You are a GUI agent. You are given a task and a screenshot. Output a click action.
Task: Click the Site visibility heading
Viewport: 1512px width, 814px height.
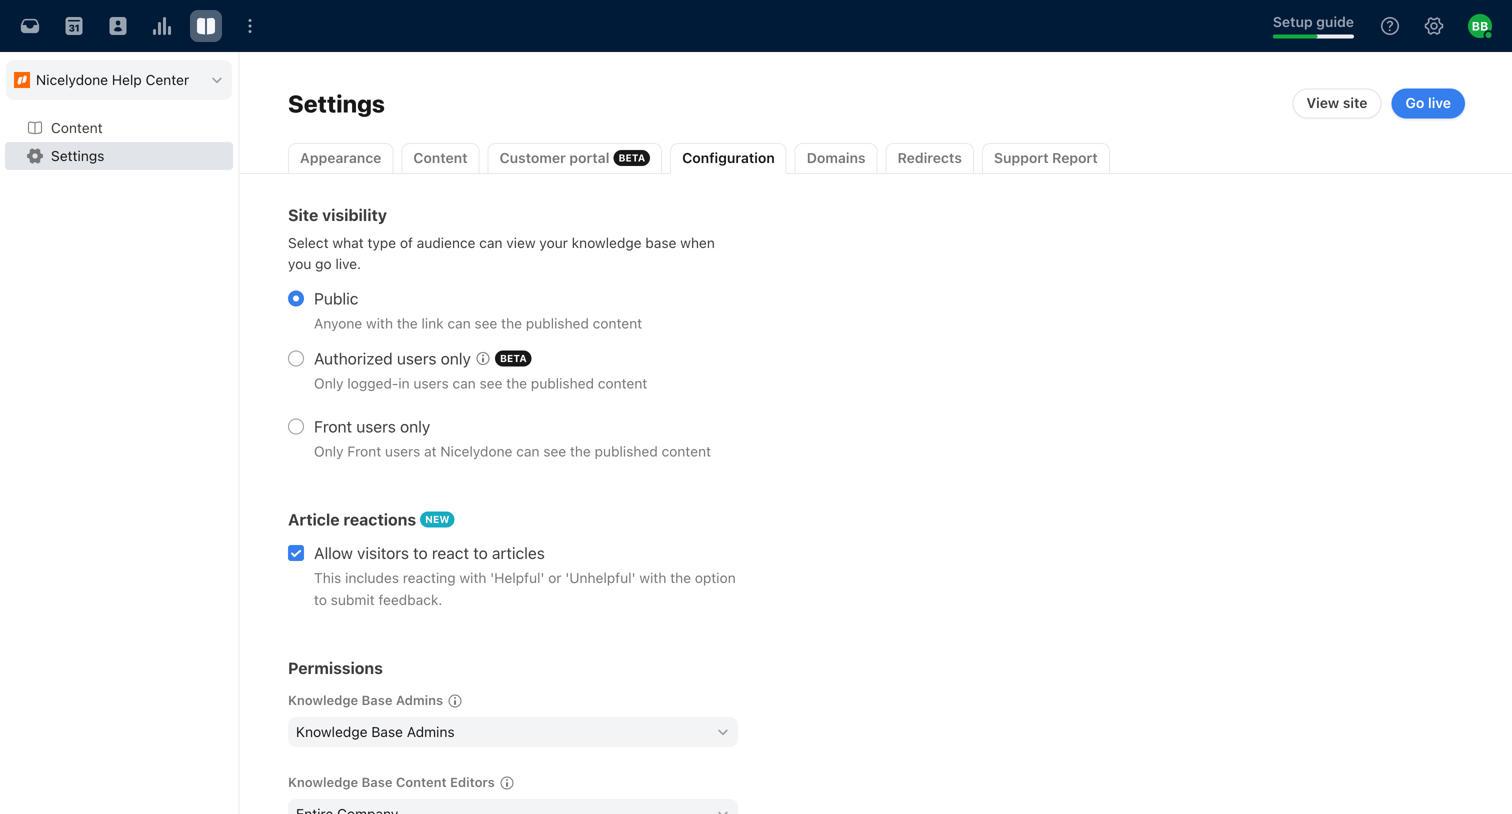pos(337,215)
